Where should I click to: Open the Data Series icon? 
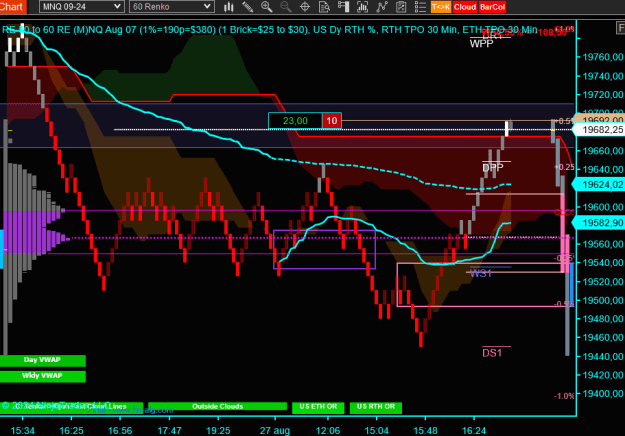click(362, 7)
